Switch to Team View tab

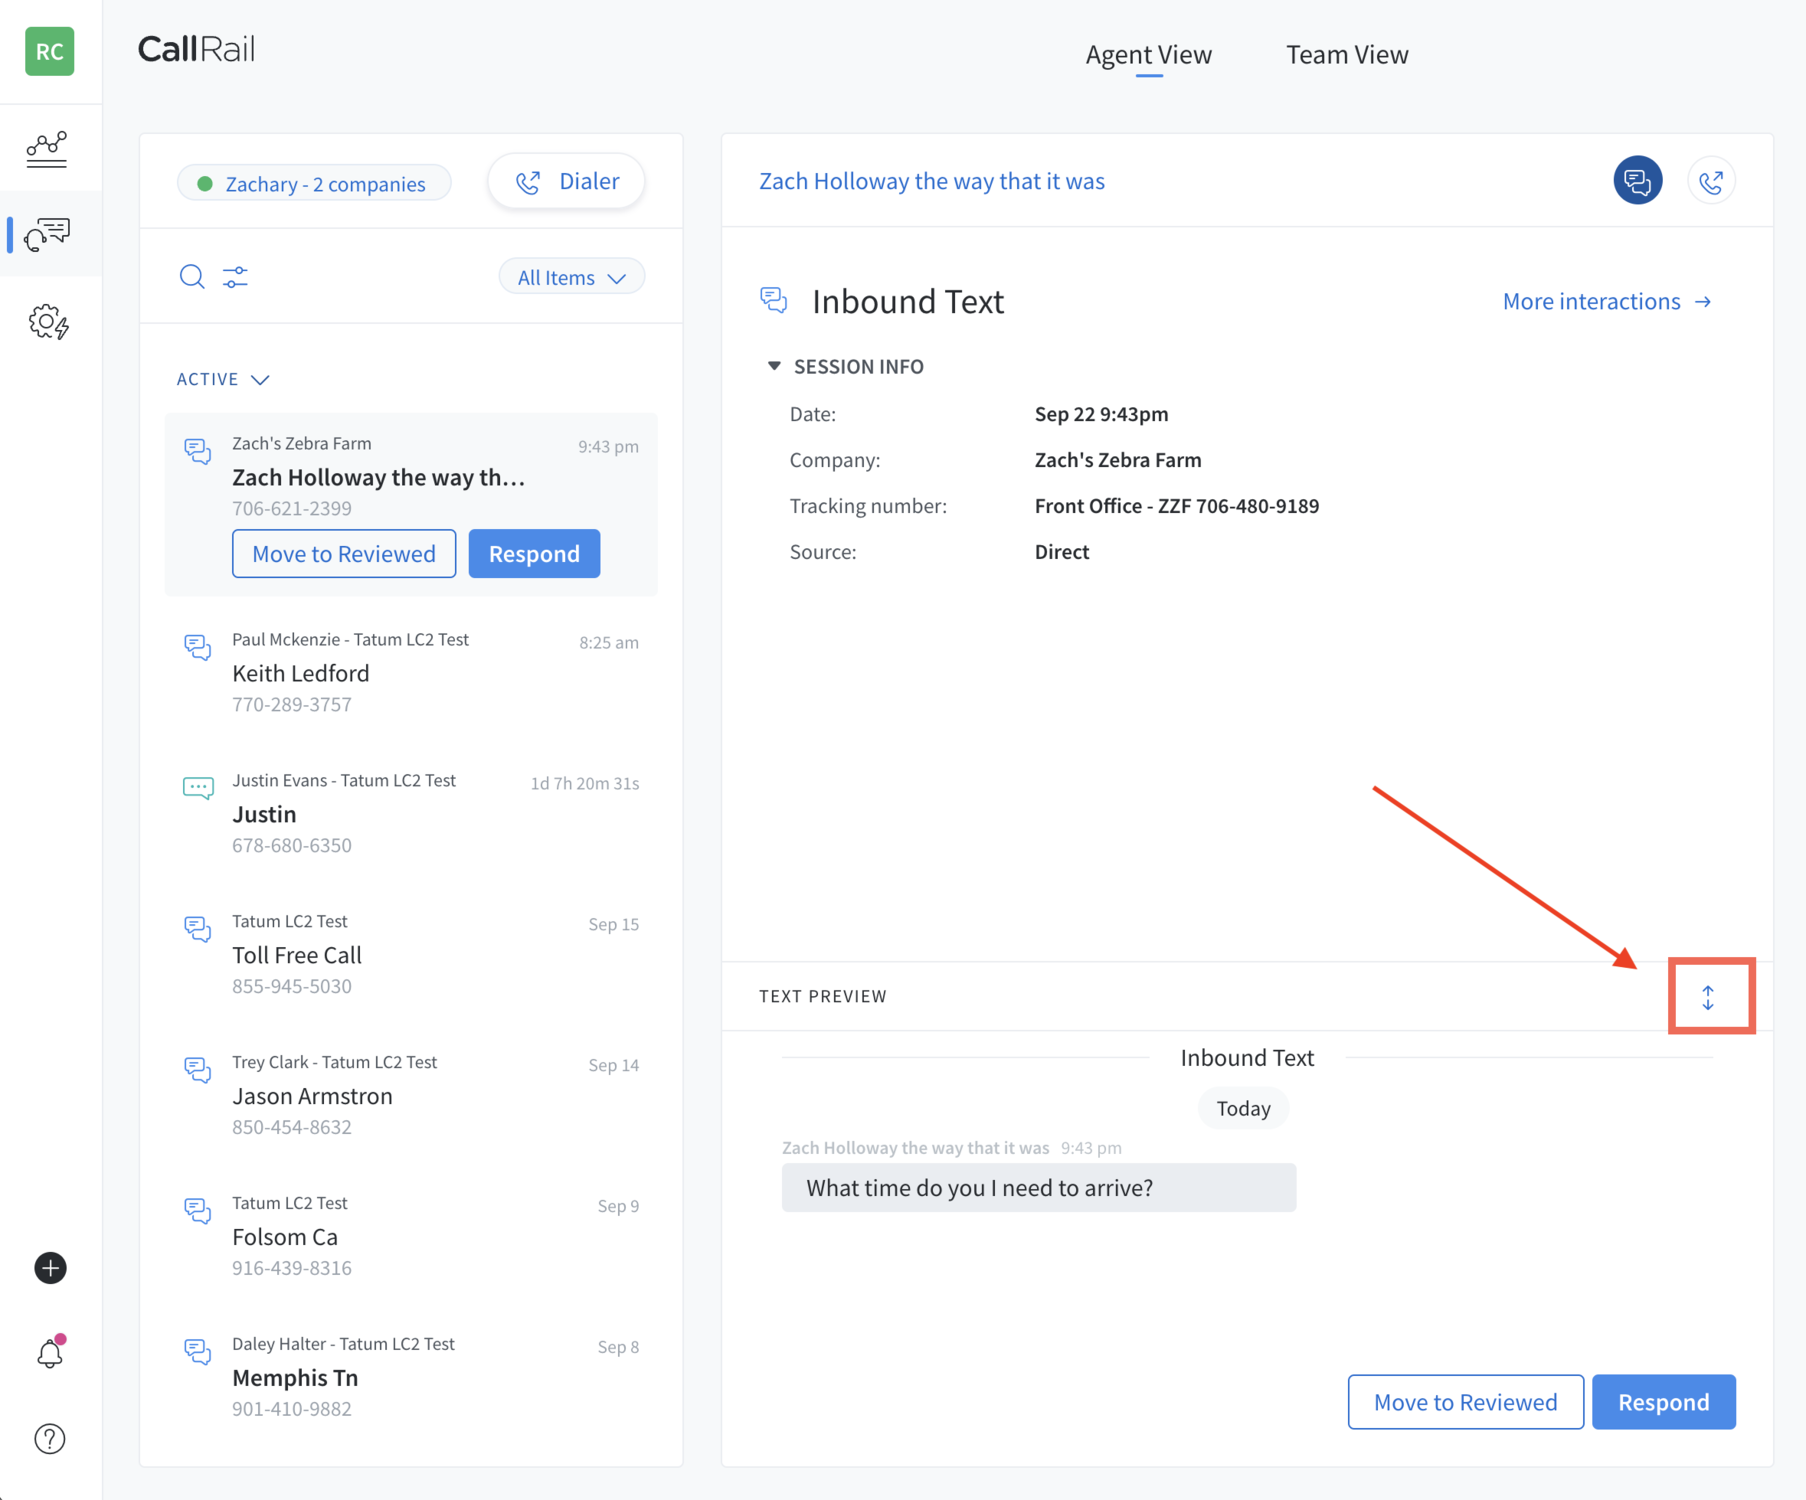click(x=1347, y=54)
